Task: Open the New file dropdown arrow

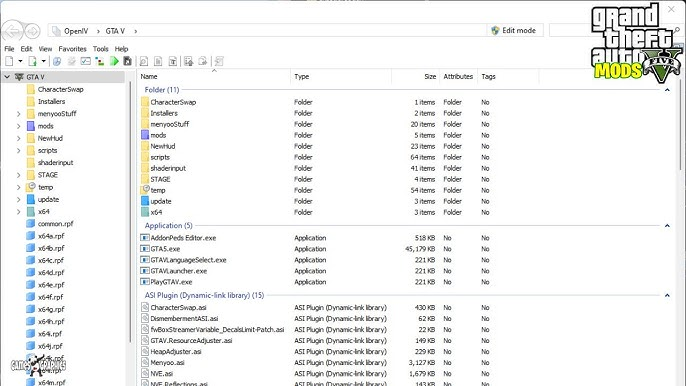Action: point(20,61)
